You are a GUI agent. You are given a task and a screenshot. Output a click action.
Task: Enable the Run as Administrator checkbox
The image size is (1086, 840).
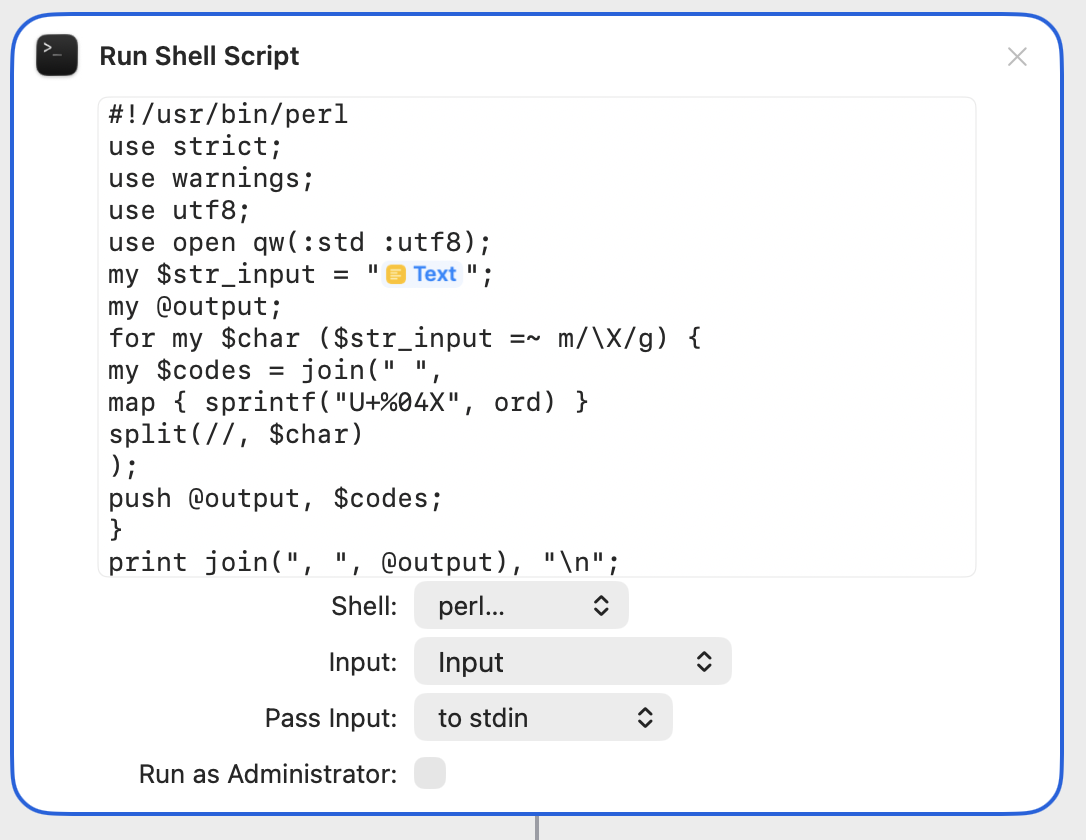coord(430,774)
